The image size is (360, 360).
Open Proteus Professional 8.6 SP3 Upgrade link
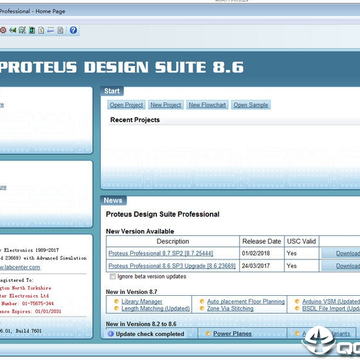click(172, 266)
